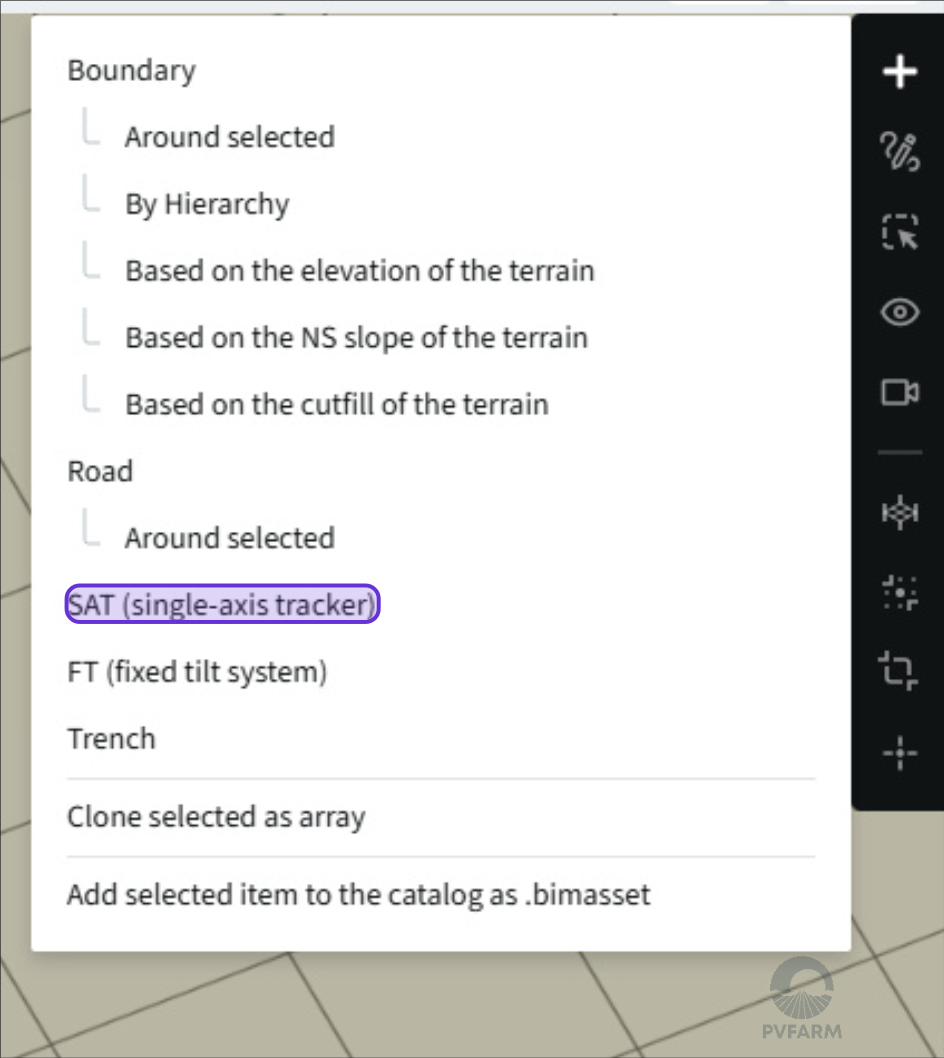
Task: Click Clone selected as array
Action: pos(216,816)
